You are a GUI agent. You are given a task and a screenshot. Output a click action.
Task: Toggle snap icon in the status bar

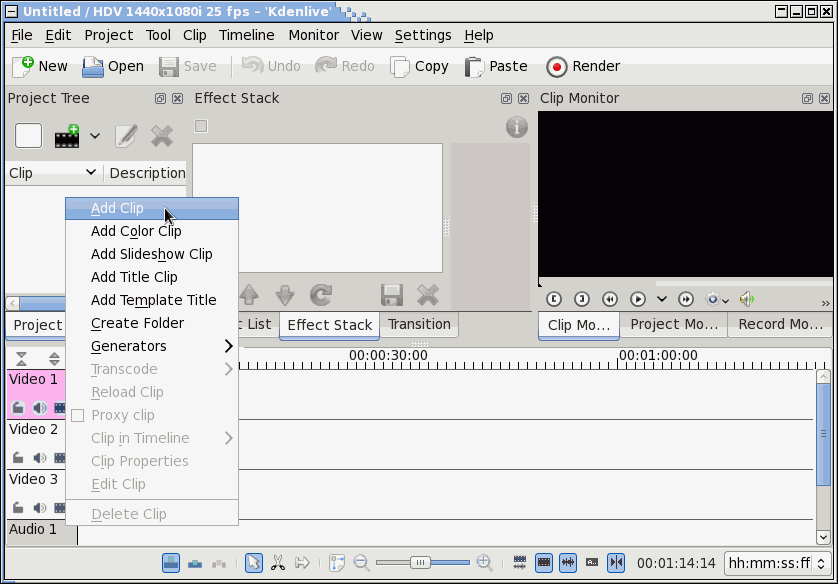[616, 563]
